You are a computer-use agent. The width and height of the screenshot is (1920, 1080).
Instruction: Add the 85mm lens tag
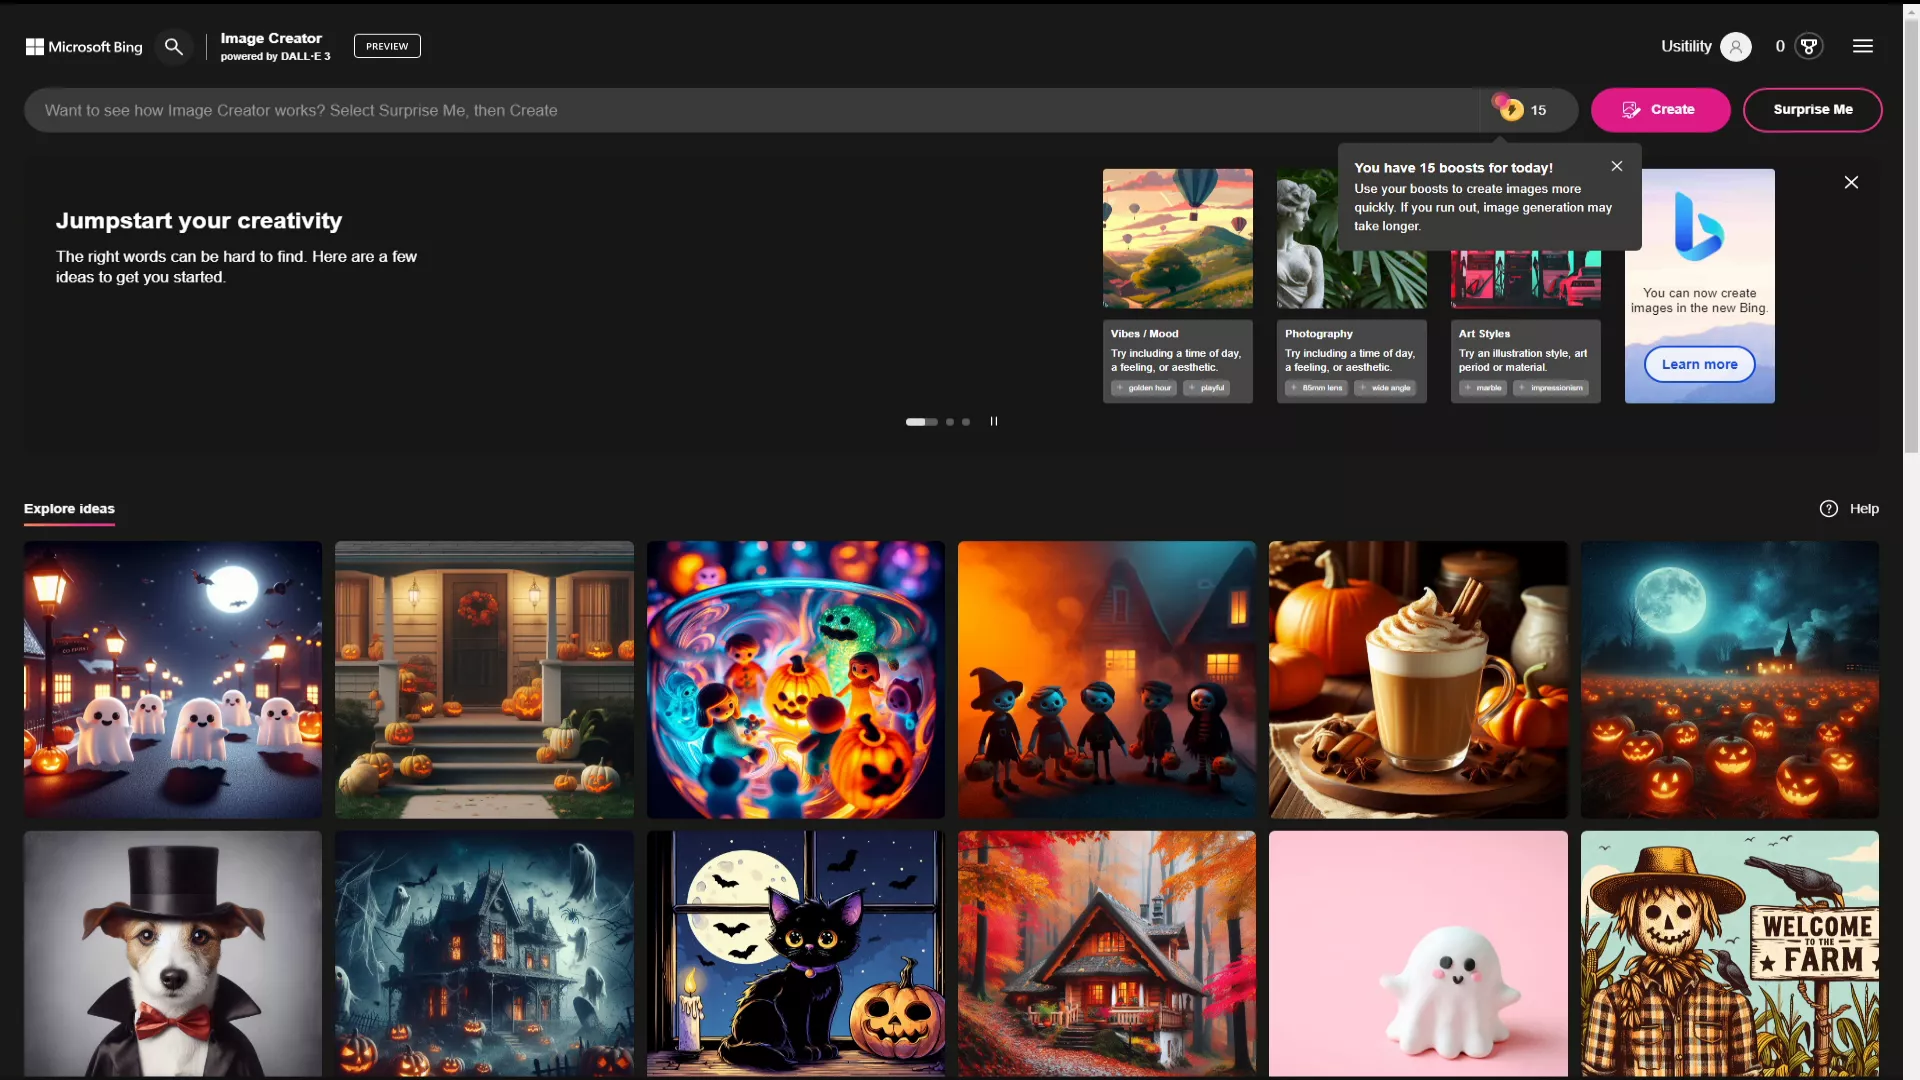pos(1317,388)
